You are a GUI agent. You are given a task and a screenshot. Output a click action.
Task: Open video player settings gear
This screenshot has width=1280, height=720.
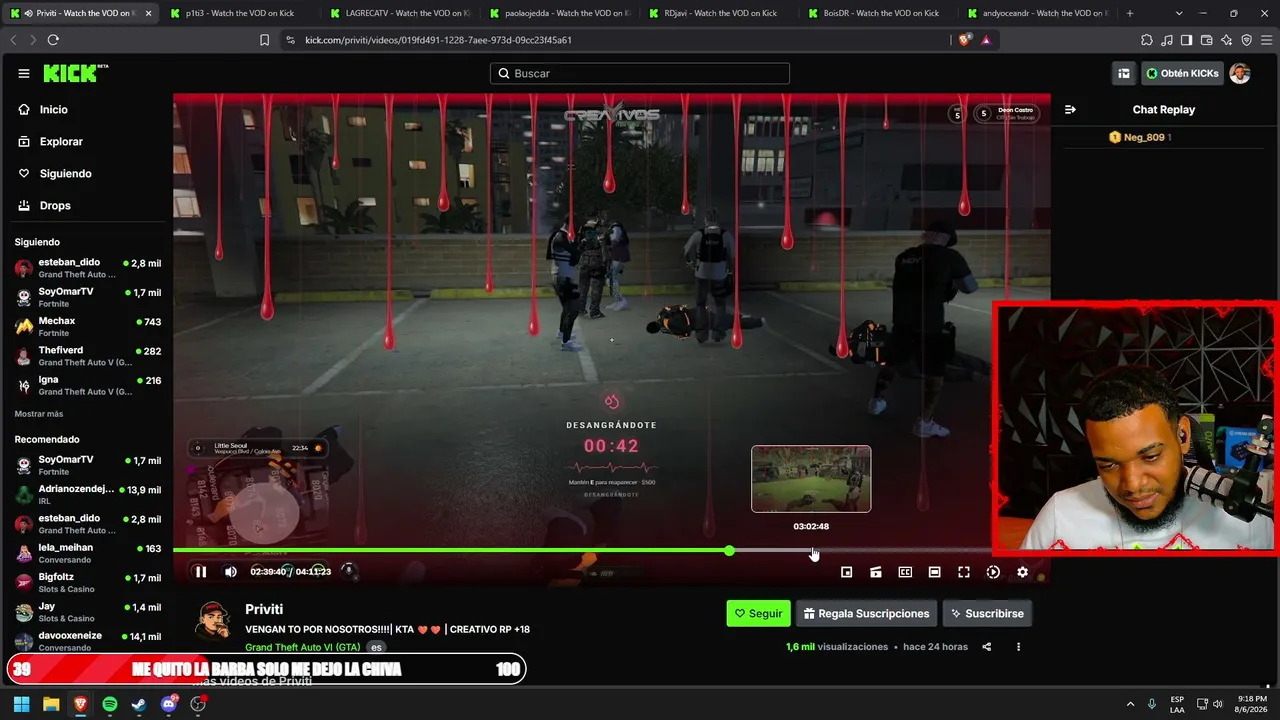pyautogui.click(x=1022, y=572)
